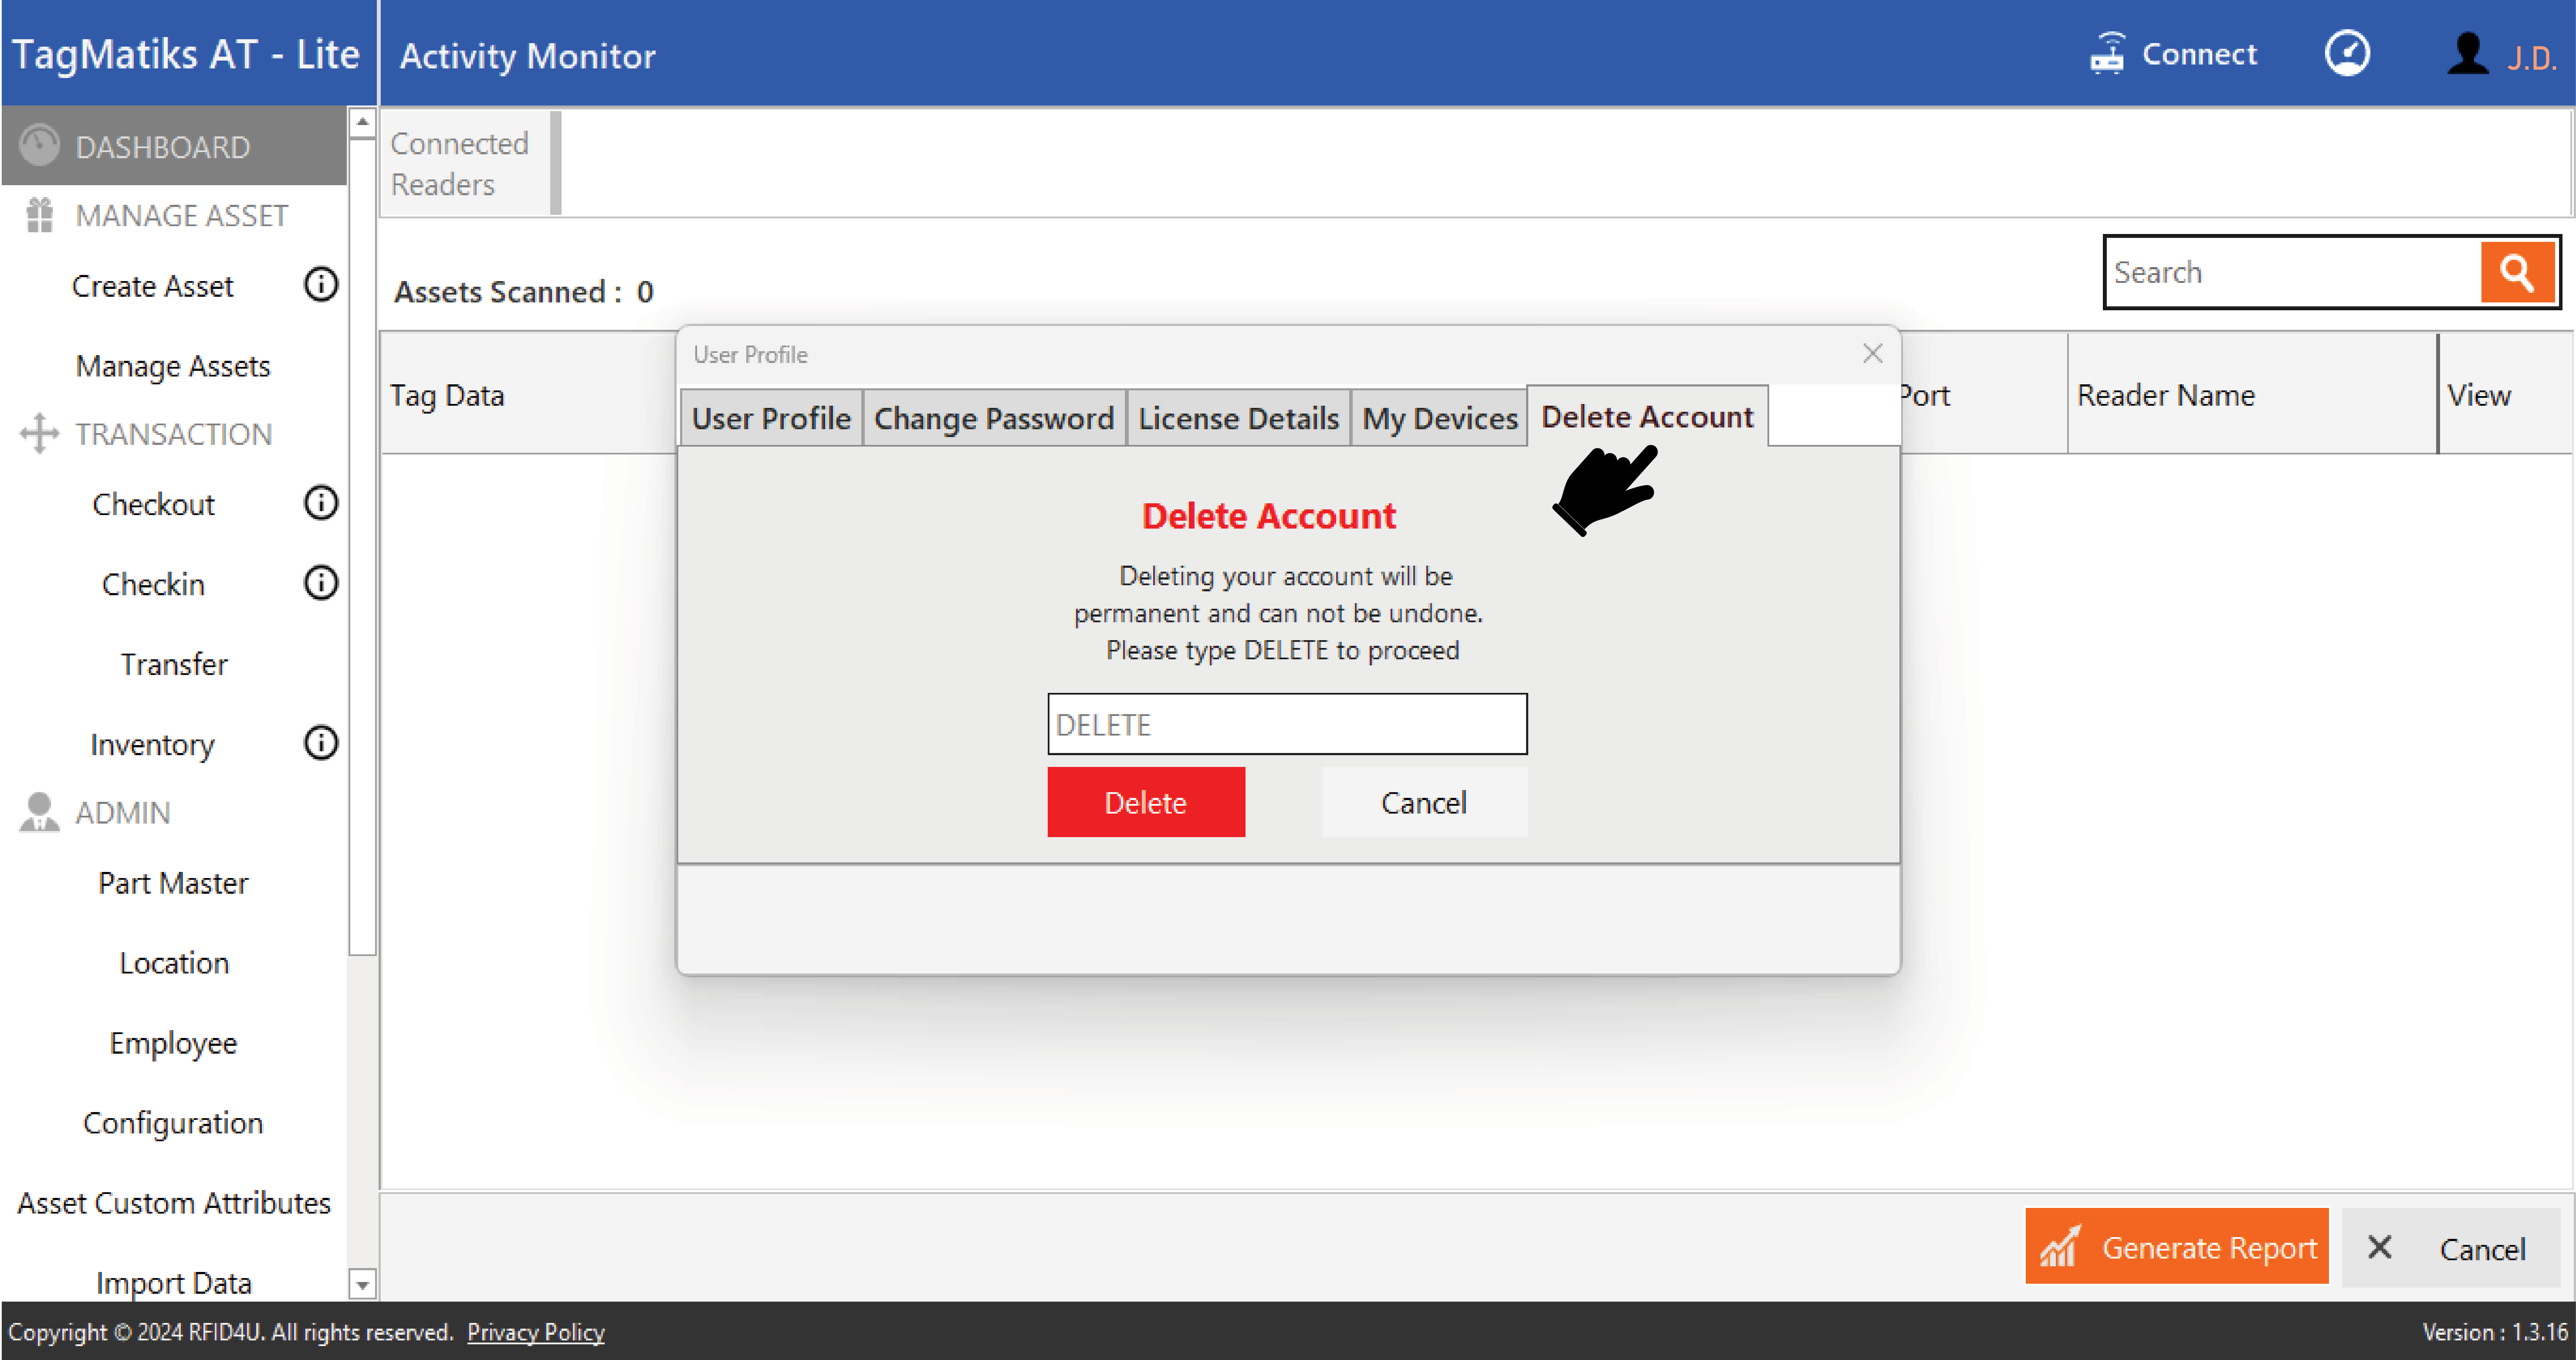Open the Inventory info icon
The height and width of the screenshot is (1360, 2576).
[x=321, y=743]
